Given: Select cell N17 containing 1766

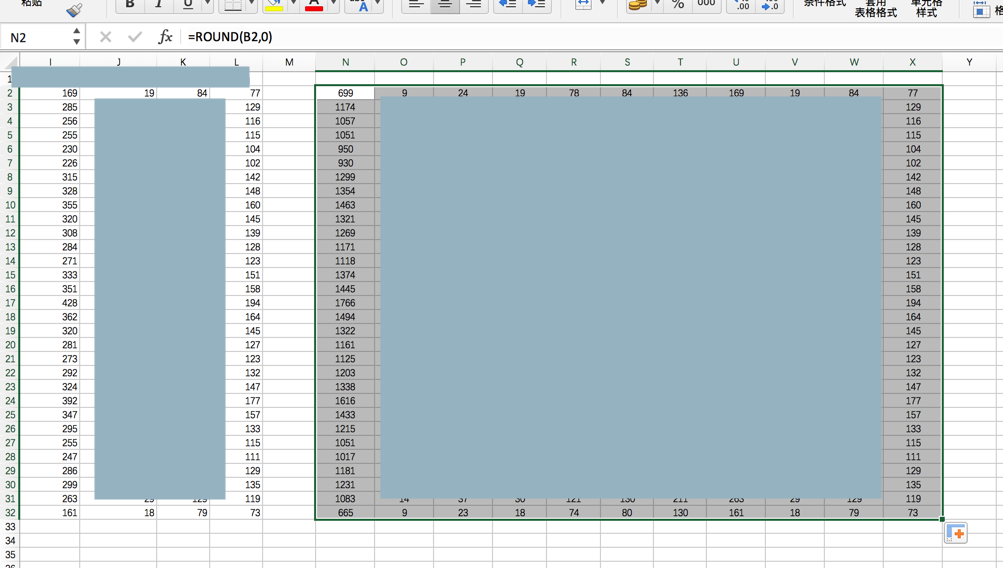Looking at the screenshot, I should click(345, 303).
